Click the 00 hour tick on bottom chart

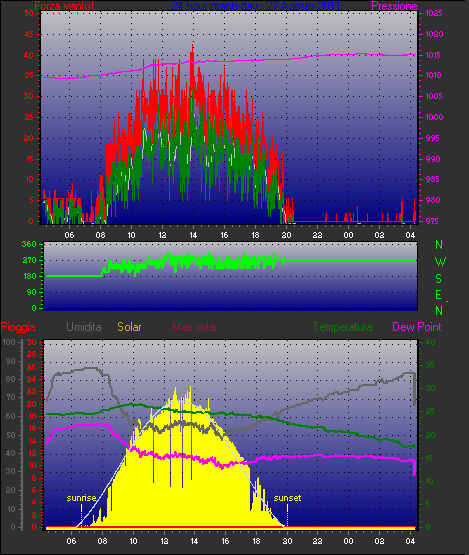[x=348, y=541]
